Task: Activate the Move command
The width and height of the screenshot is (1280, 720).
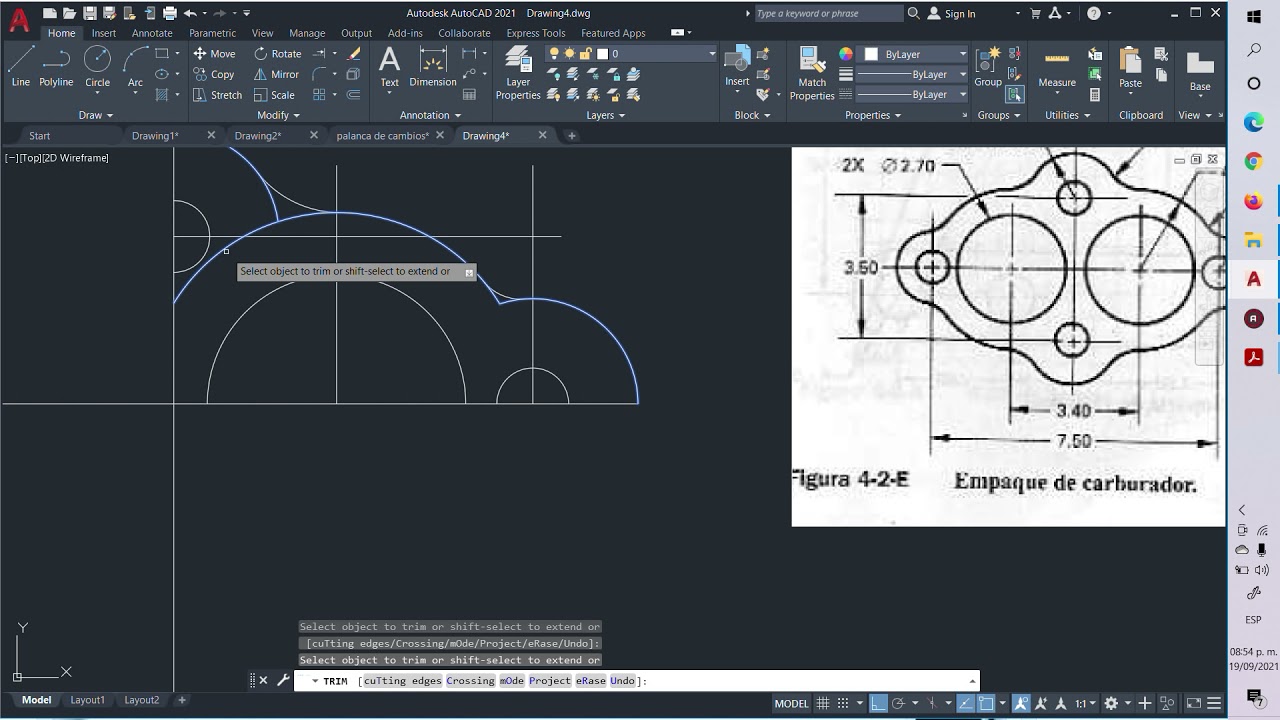Action: tap(214, 54)
